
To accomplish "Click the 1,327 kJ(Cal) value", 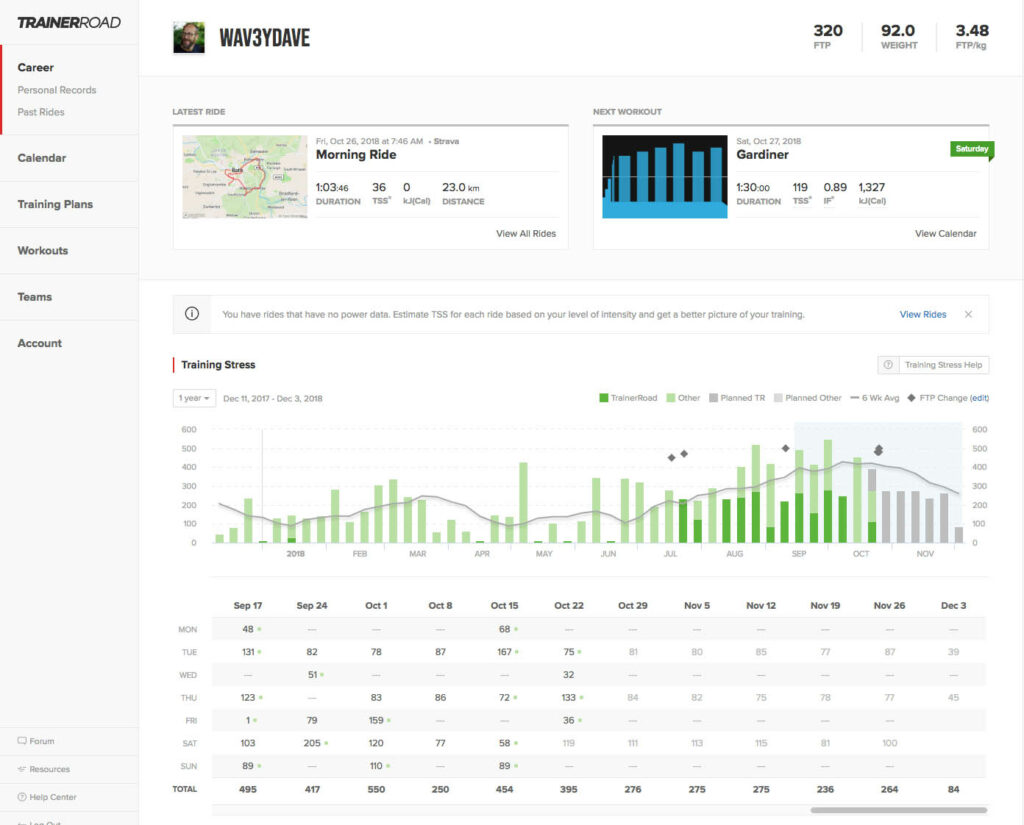I will (872, 187).
